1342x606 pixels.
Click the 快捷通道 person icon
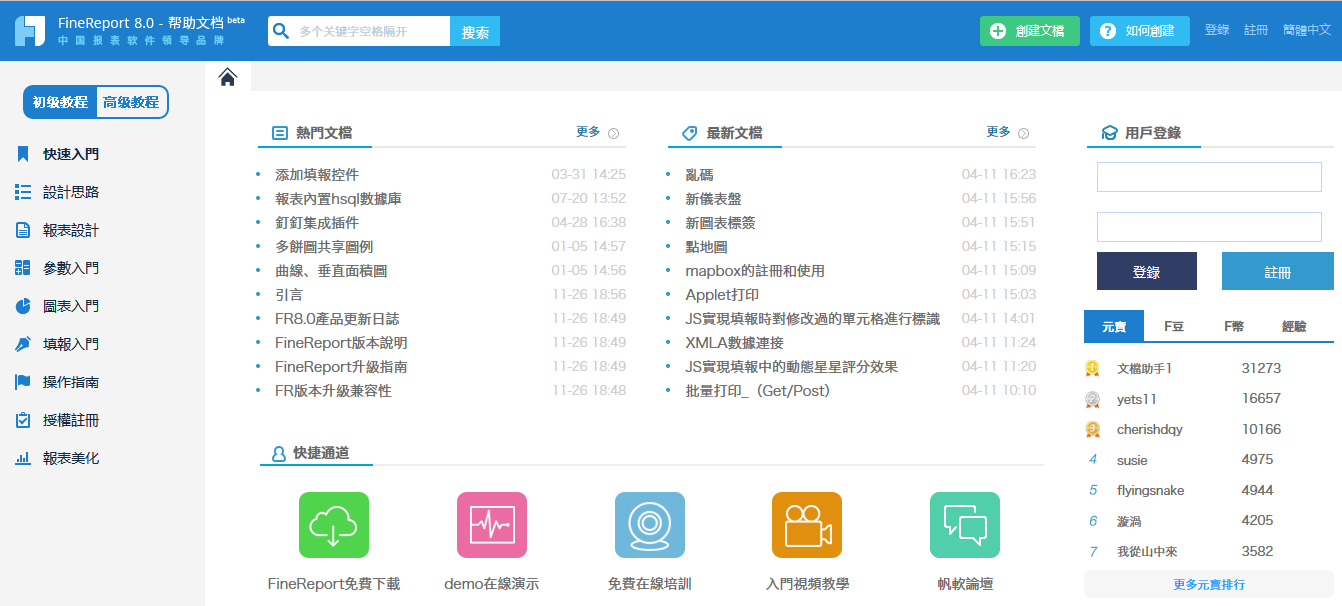pyautogui.click(x=279, y=453)
